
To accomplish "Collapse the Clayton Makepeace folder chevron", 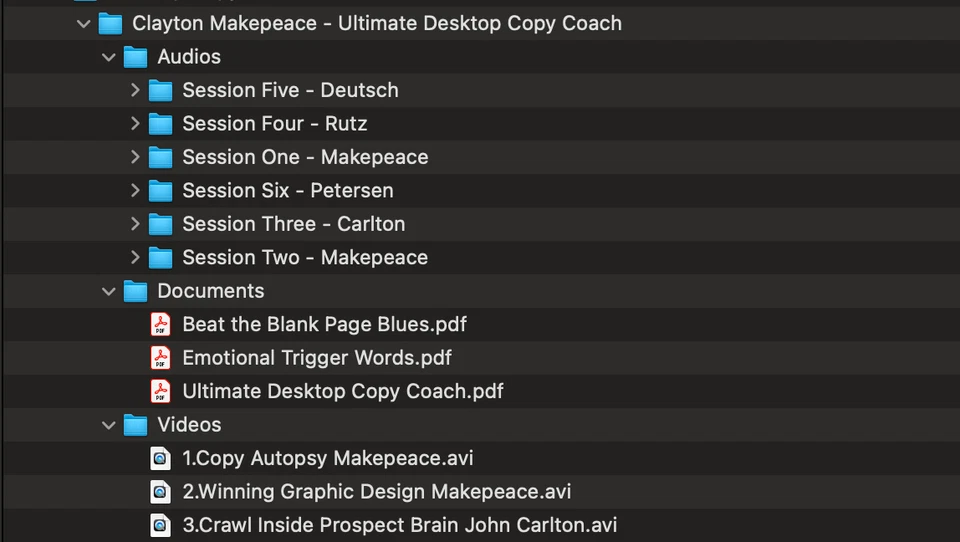I will [84, 24].
